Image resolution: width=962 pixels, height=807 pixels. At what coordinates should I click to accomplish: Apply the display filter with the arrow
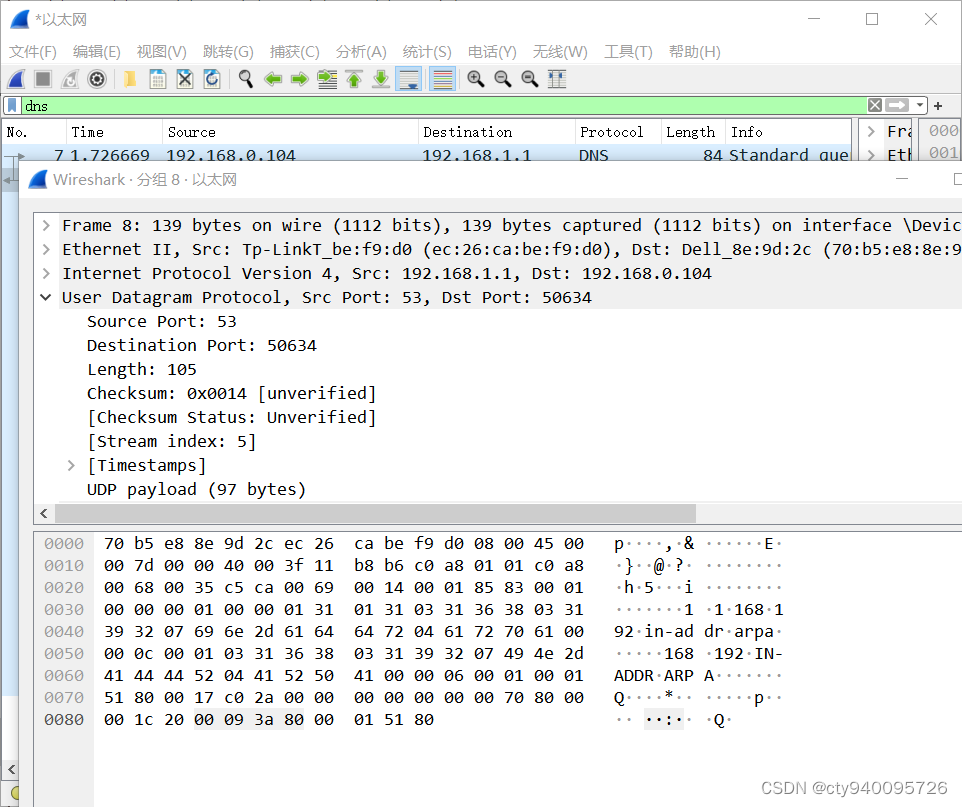coord(897,106)
